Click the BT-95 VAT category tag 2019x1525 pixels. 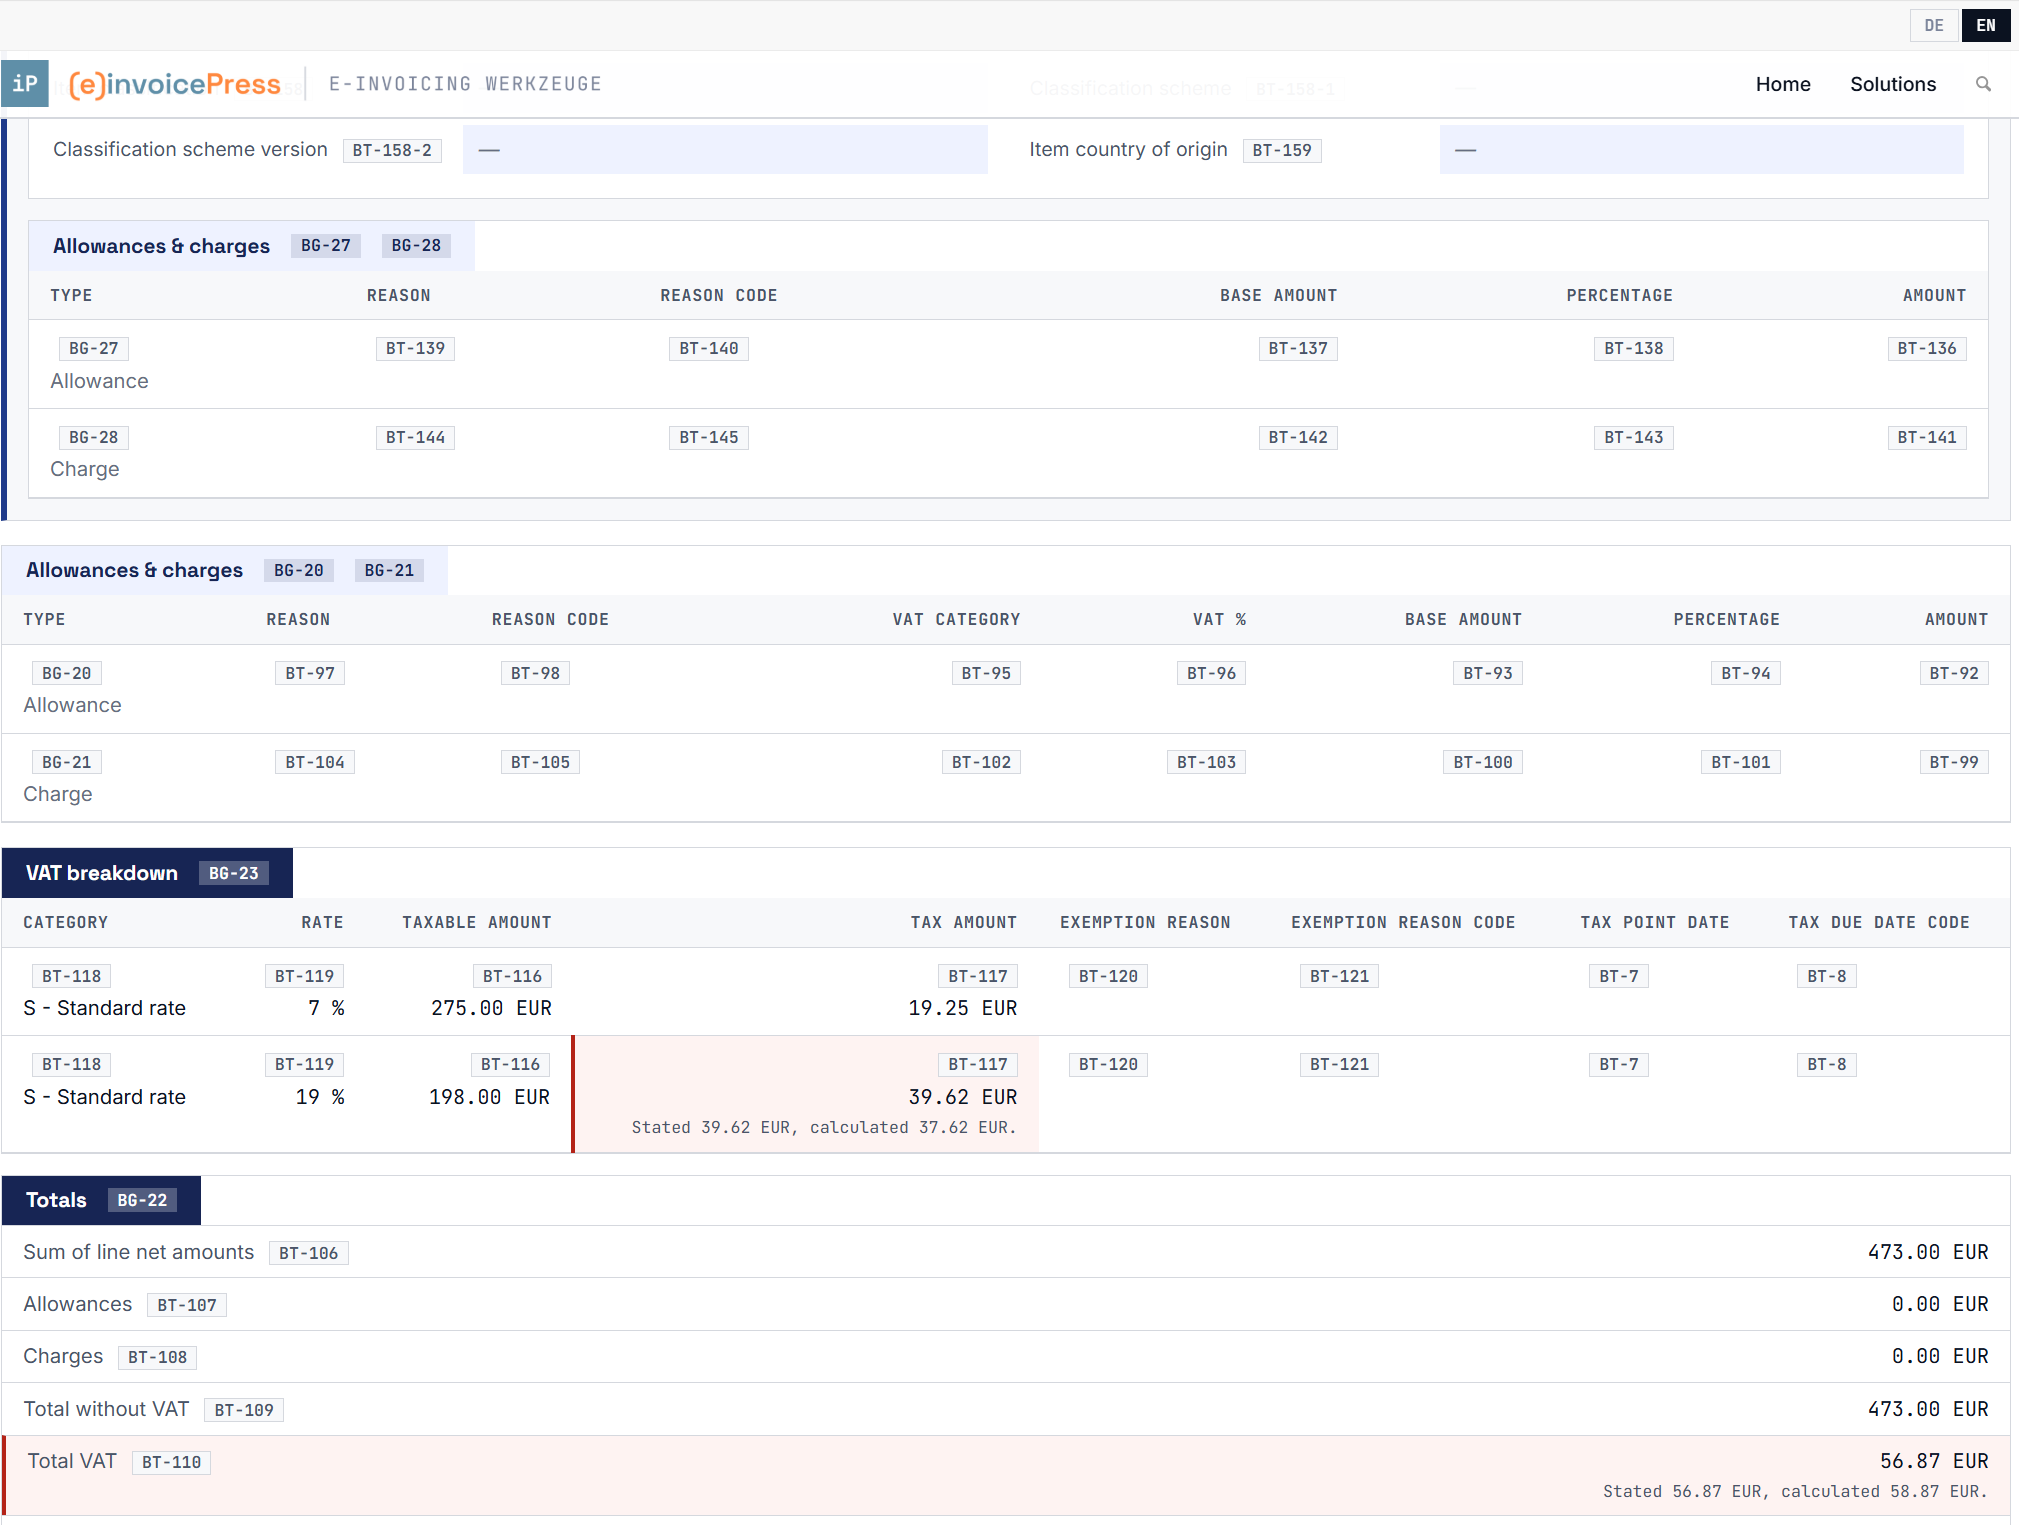click(986, 673)
